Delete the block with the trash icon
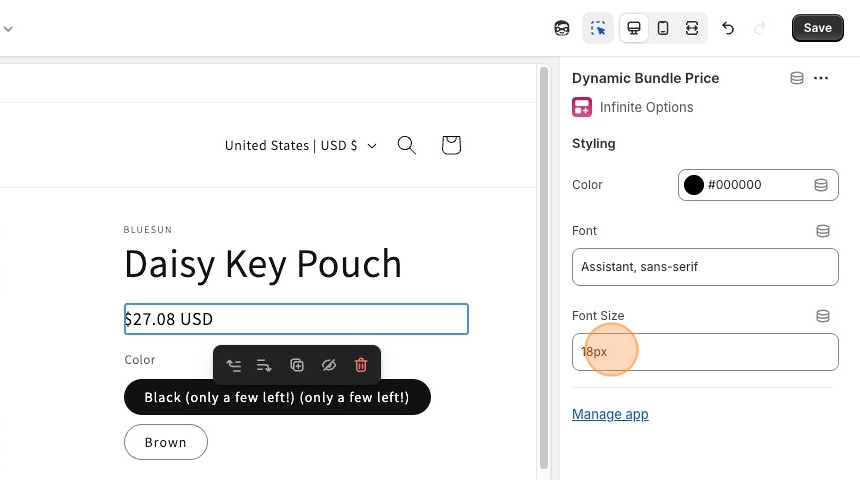Viewport: 860px width, 480px height. (361, 366)
